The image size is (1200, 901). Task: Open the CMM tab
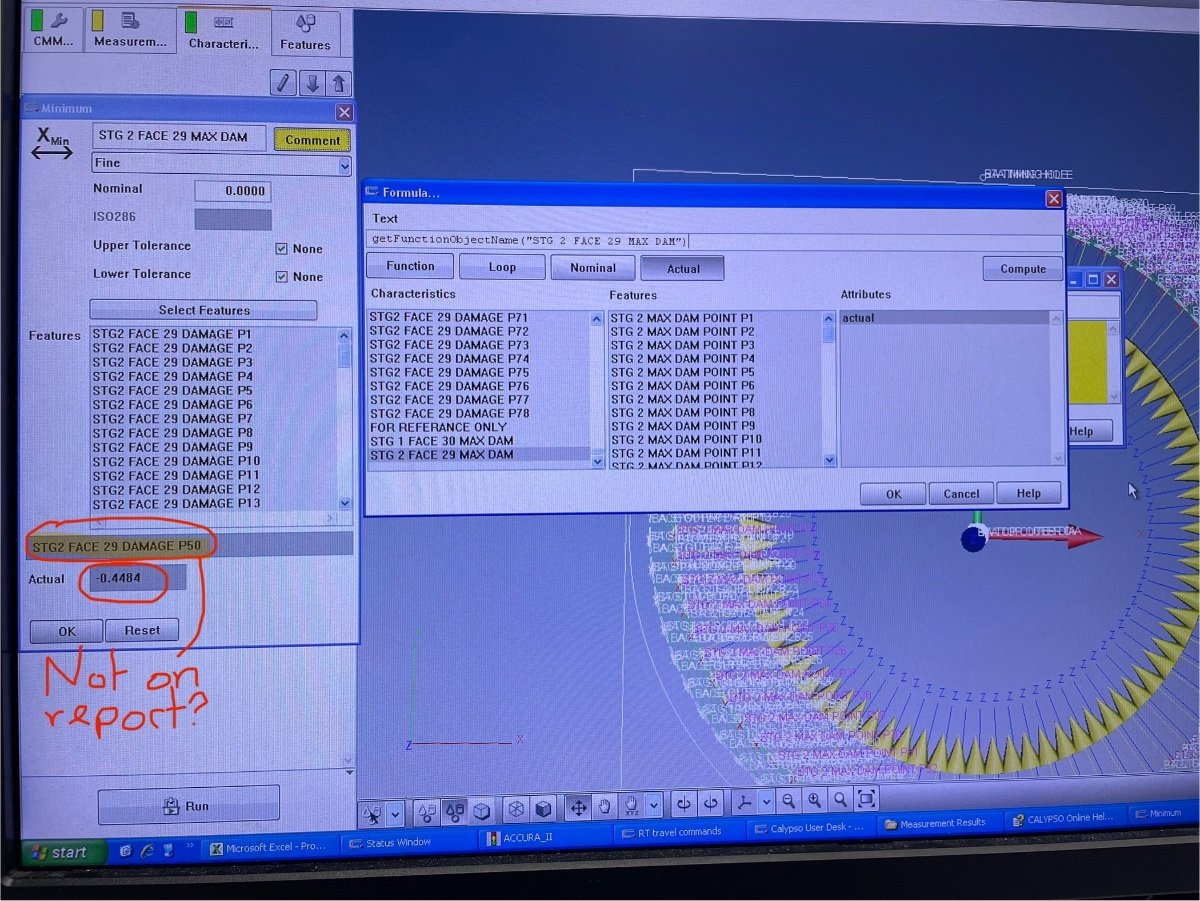(x=51, y=29)
